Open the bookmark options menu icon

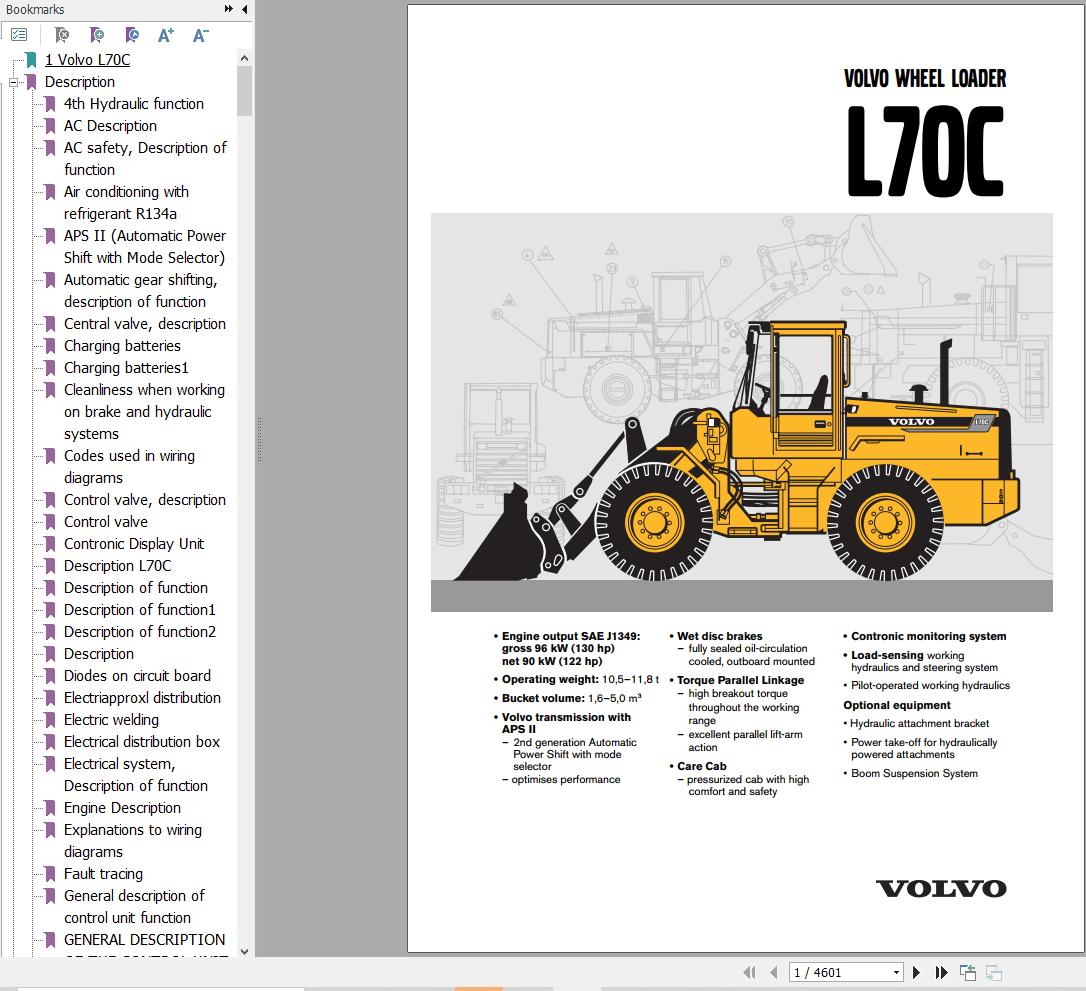click(19, 34)
